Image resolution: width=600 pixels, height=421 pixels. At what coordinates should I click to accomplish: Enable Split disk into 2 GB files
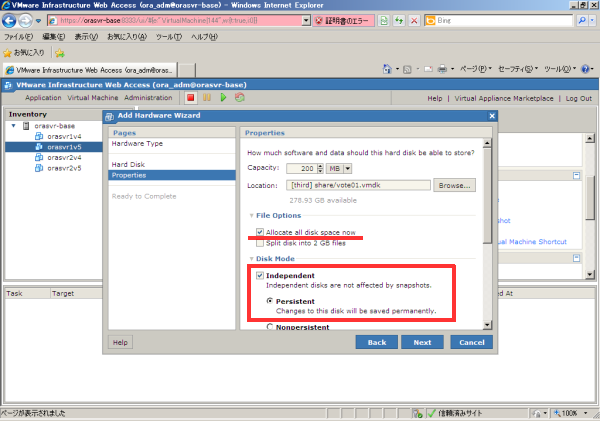tap(260, 244)
